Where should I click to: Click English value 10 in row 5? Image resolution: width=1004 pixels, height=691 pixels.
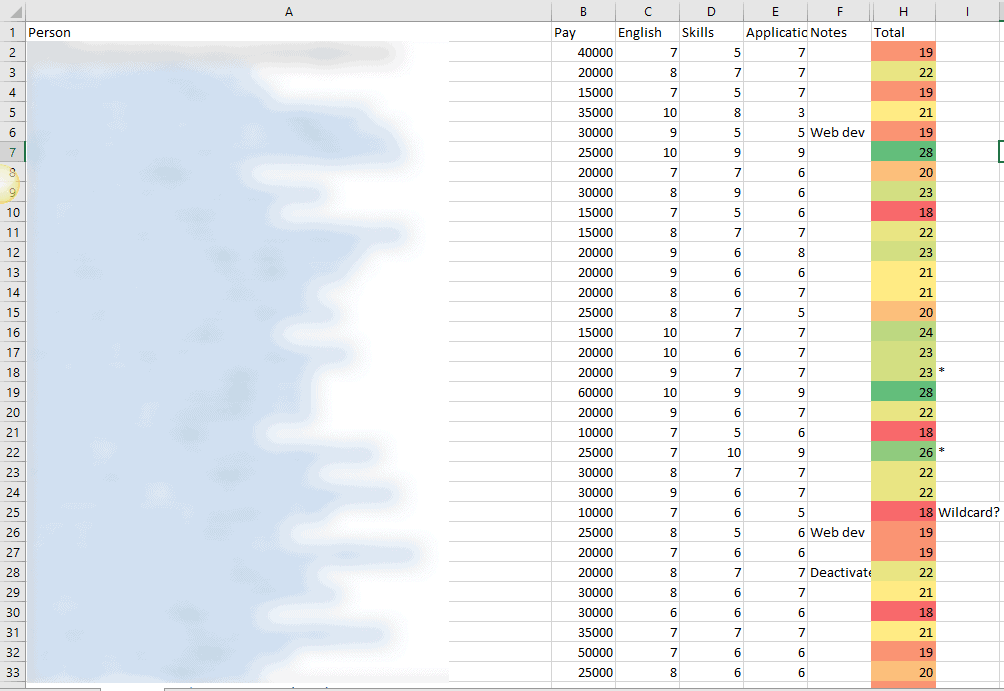[647, 112]
